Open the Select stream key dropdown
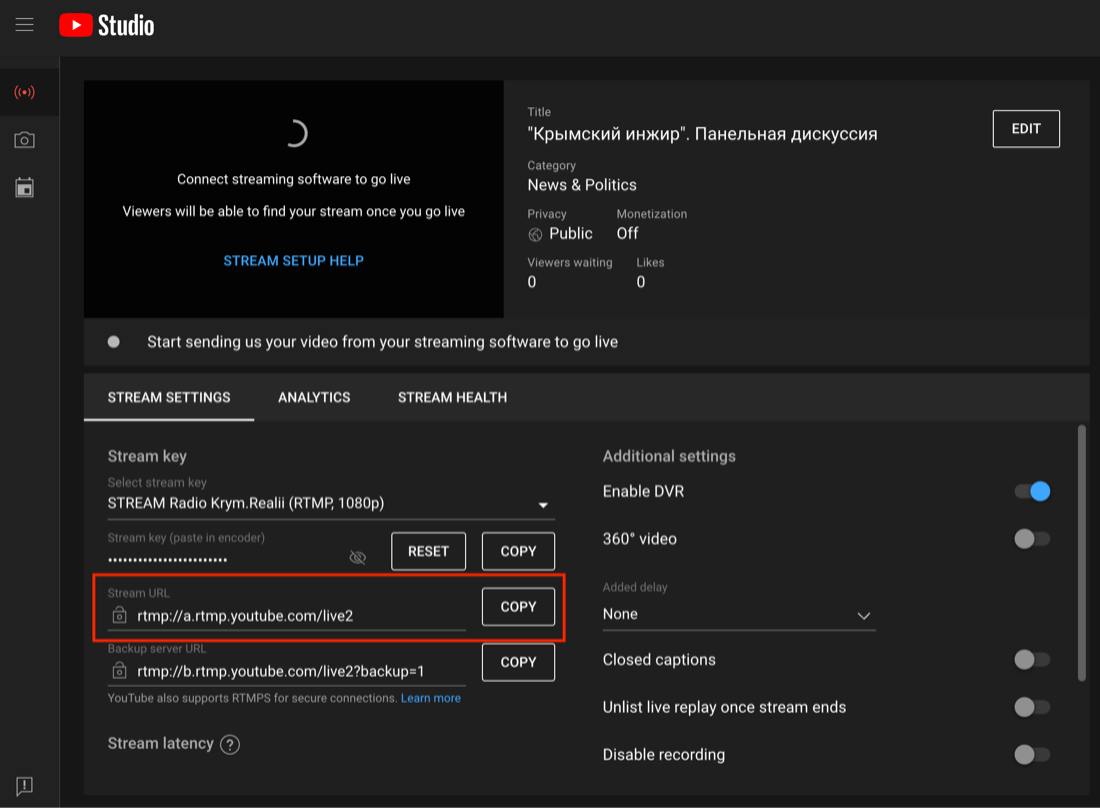1100x812 pixels. click(331, 504)
